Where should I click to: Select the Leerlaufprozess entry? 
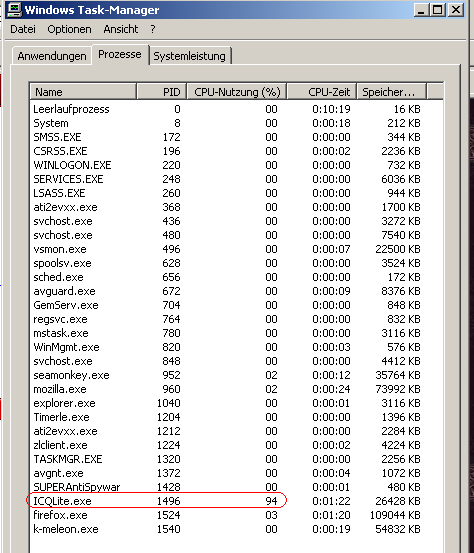227,109
